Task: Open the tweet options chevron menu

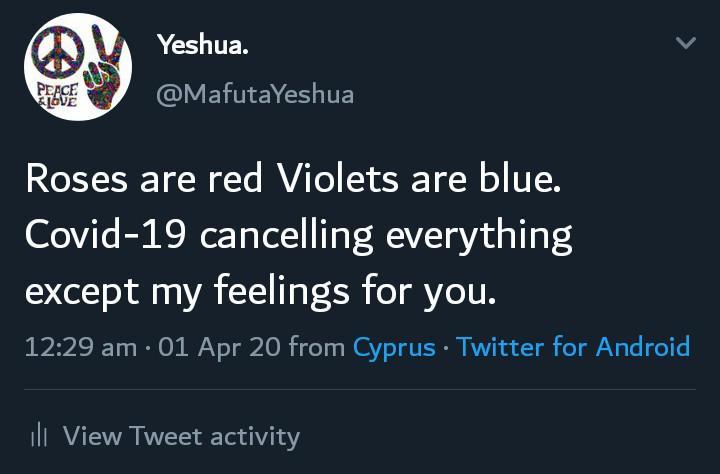Action: tap(685, 43)
